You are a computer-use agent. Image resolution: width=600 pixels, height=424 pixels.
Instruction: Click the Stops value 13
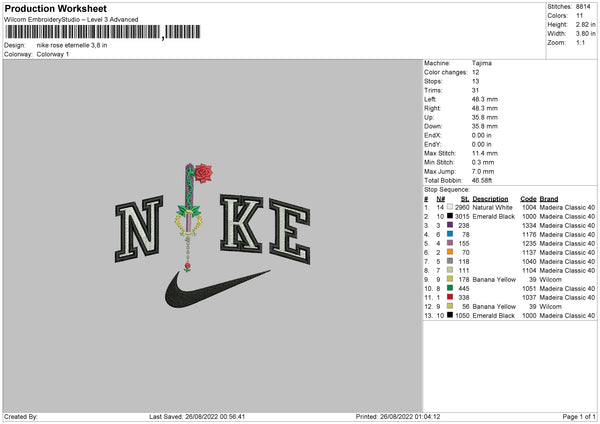[x=476, y=81]
